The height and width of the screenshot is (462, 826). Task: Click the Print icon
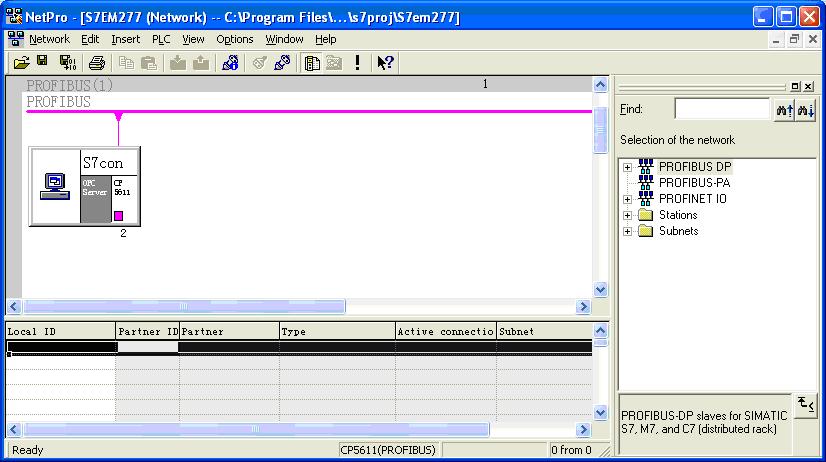point(96,63)
